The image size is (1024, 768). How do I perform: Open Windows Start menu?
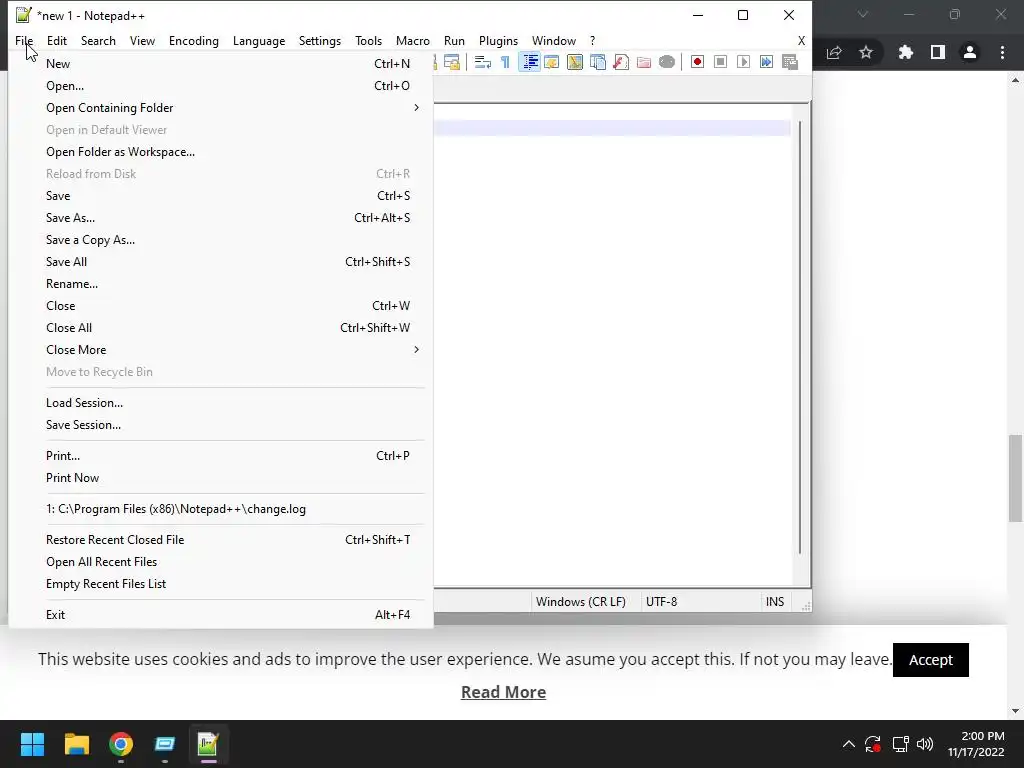(x=32, y=744)
